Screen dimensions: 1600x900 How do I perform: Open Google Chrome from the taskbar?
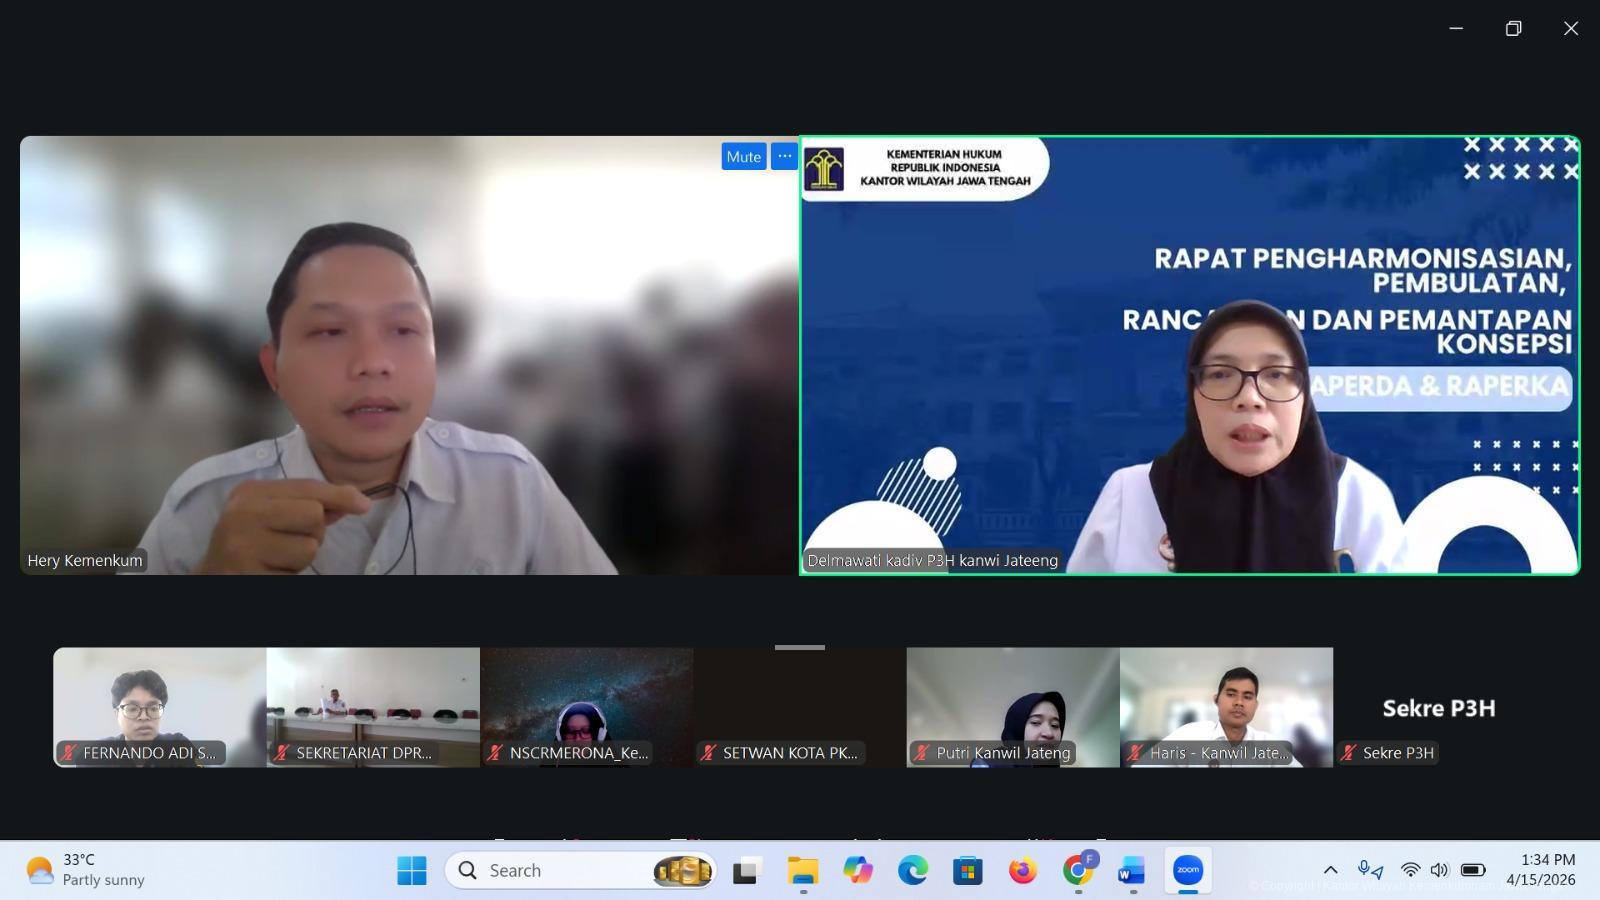(1079, 870)
